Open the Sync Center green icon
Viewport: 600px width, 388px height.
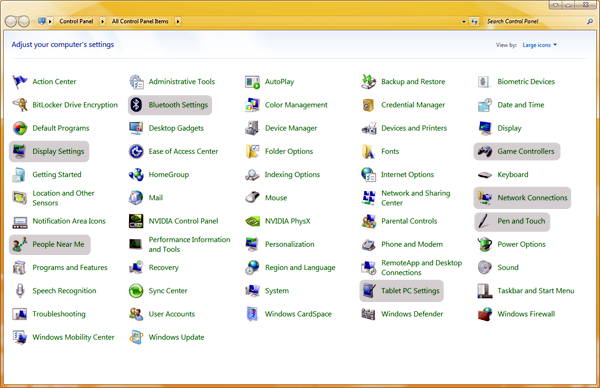pos(136,291)
